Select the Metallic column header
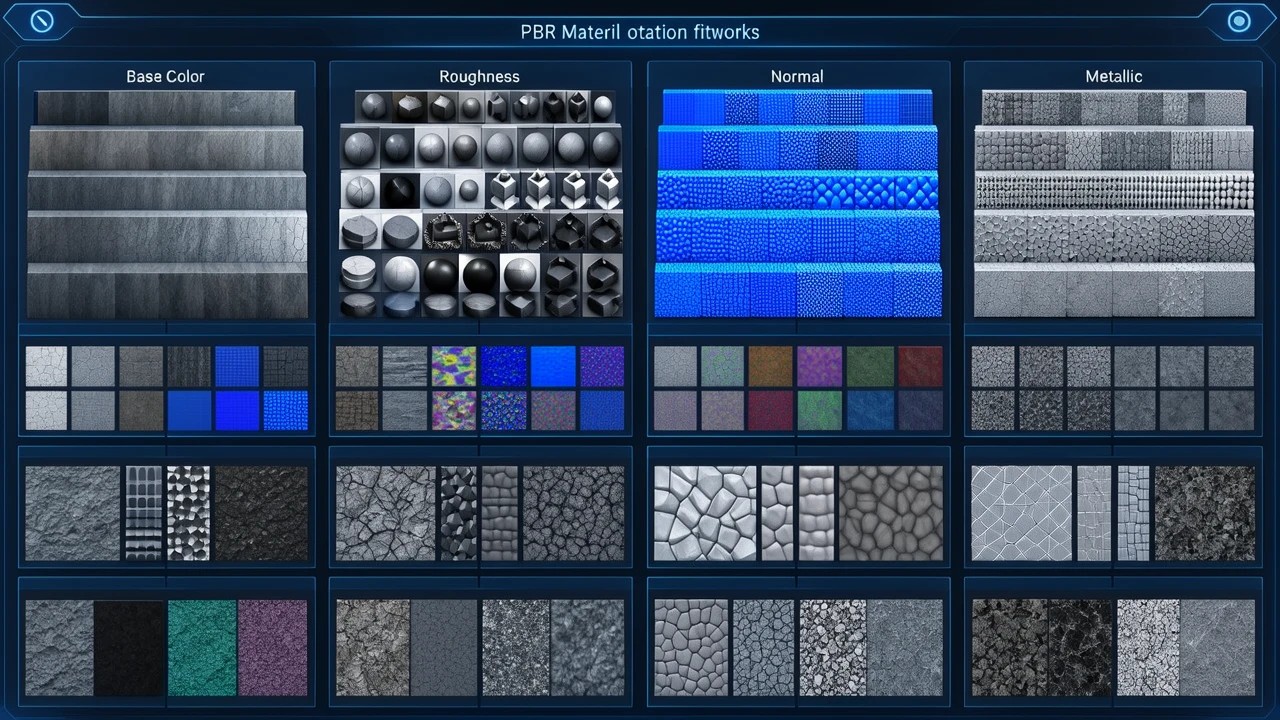 1113,76
